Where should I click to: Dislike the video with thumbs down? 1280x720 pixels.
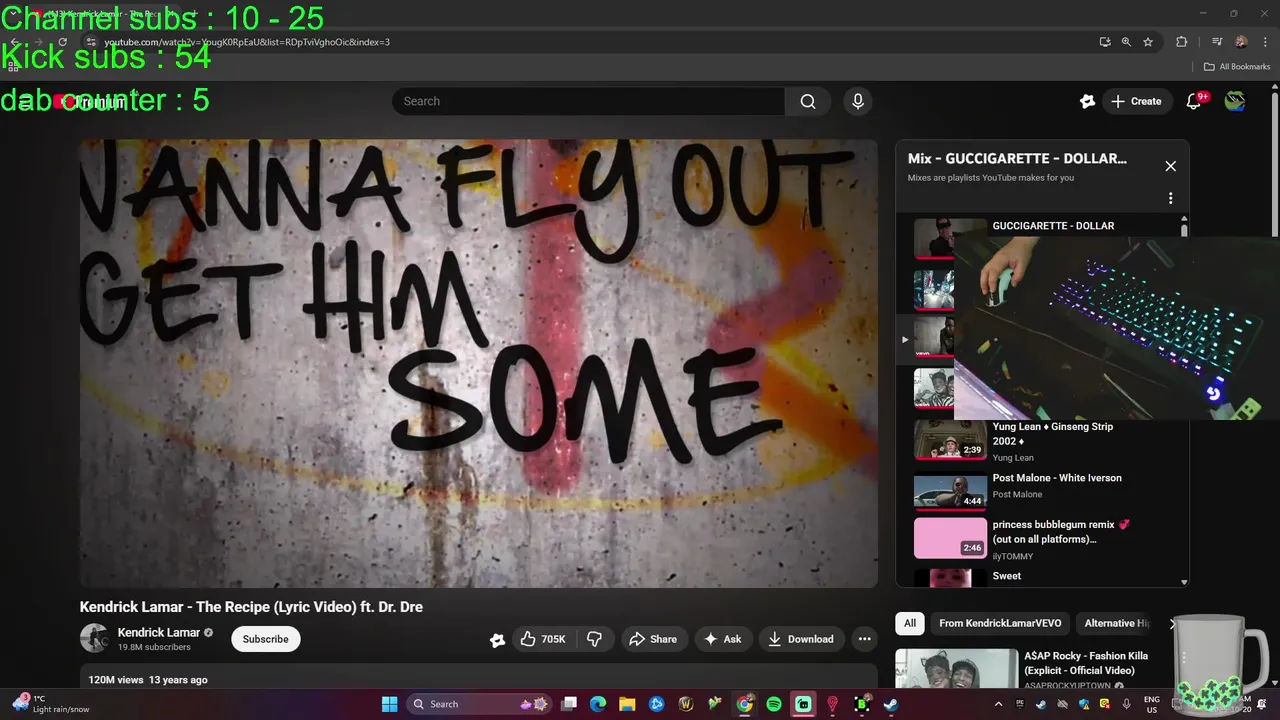point(594,639)
